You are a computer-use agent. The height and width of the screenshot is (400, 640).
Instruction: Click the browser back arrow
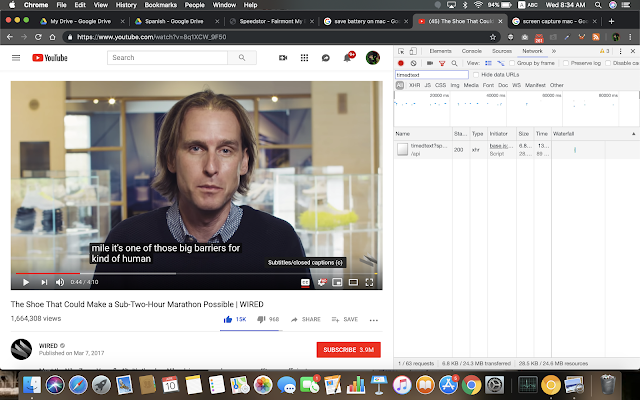click(10, 37)
